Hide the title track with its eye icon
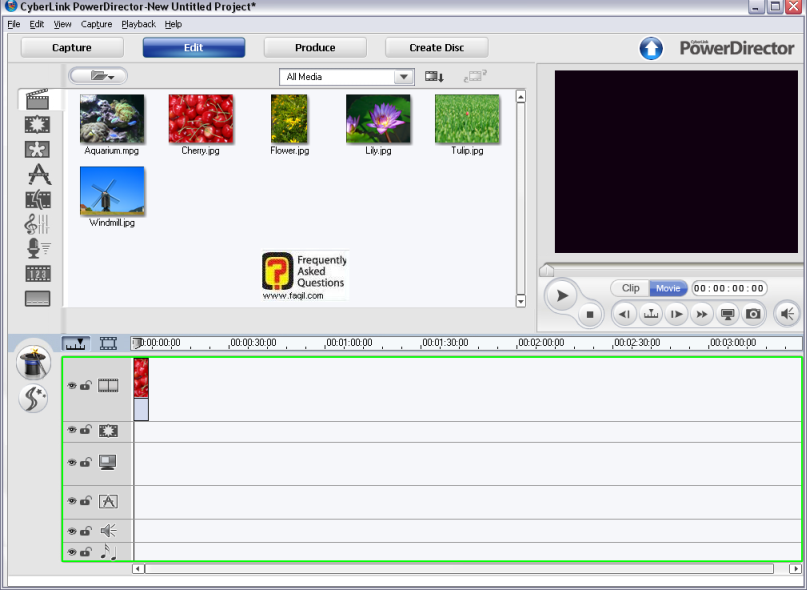807x590 pixels. point(72,501)
